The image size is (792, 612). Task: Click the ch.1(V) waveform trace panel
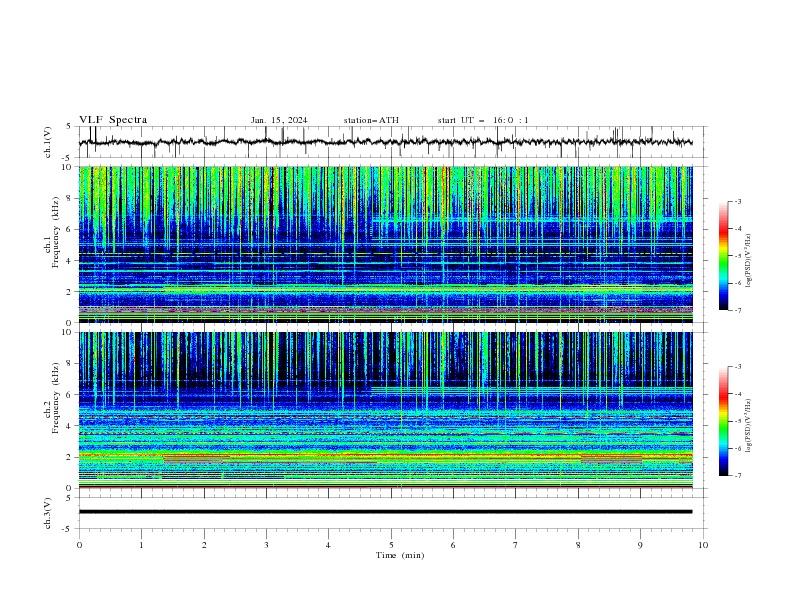click(392, 142)
